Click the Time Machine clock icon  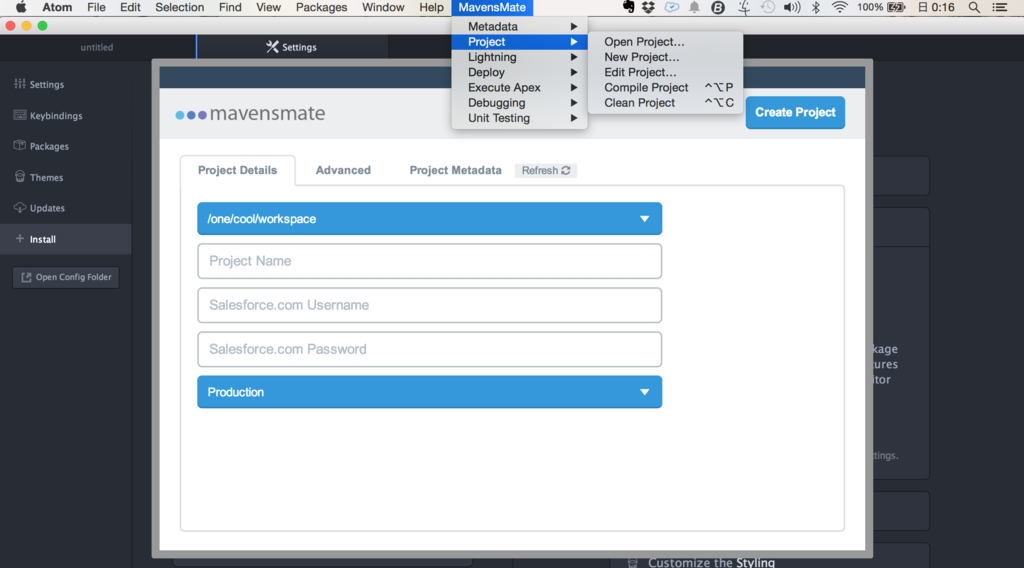click(768, 7)
